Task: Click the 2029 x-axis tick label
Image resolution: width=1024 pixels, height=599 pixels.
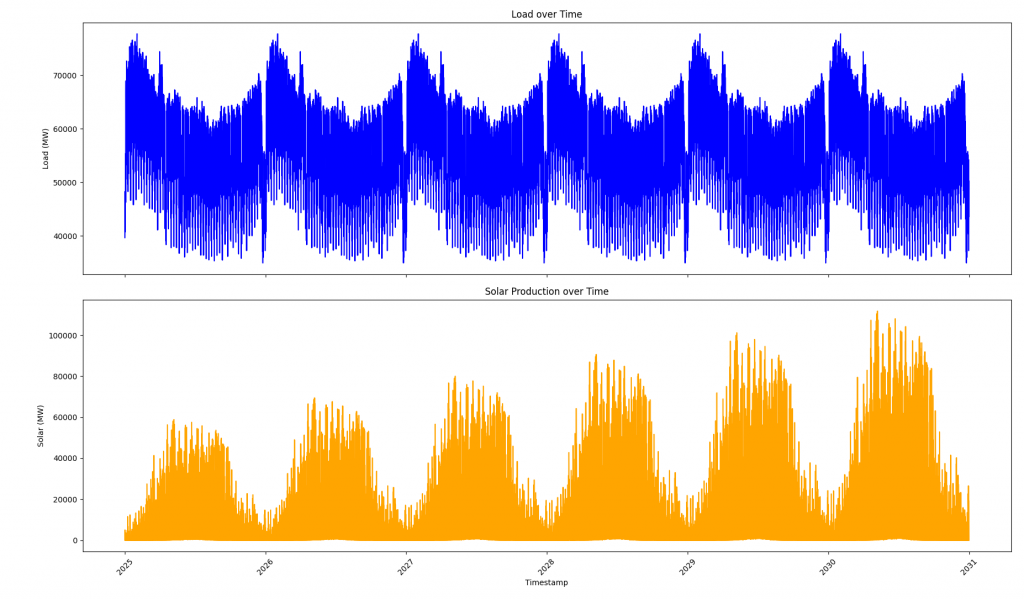Action: [687, 566]
